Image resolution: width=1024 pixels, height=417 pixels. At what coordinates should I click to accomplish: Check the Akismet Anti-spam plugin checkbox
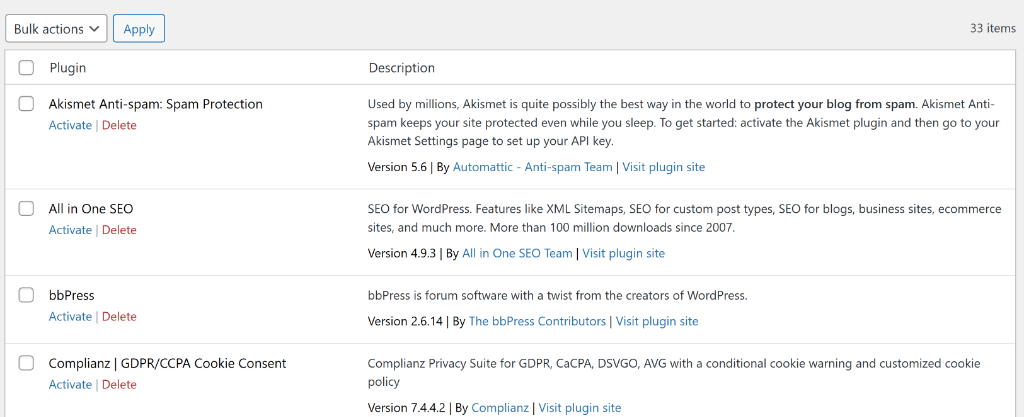(x=26, y=104)
